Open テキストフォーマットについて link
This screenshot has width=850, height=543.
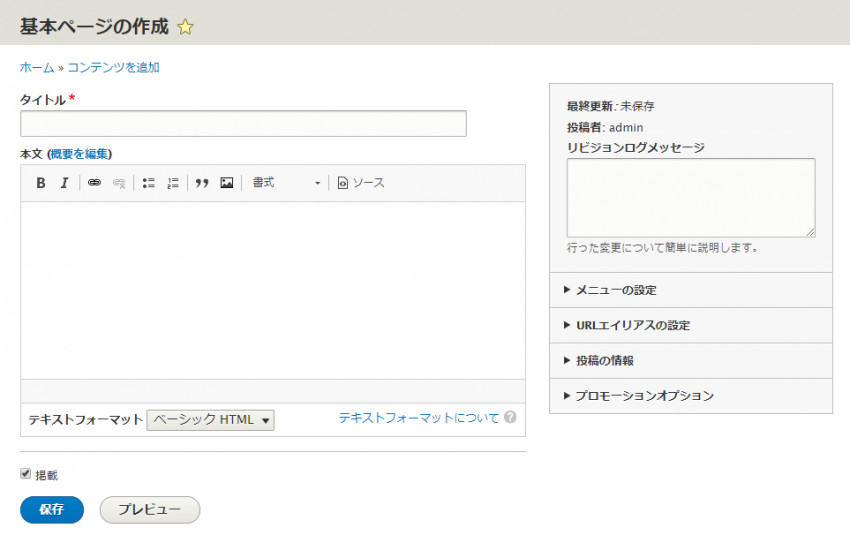point(418,418)
